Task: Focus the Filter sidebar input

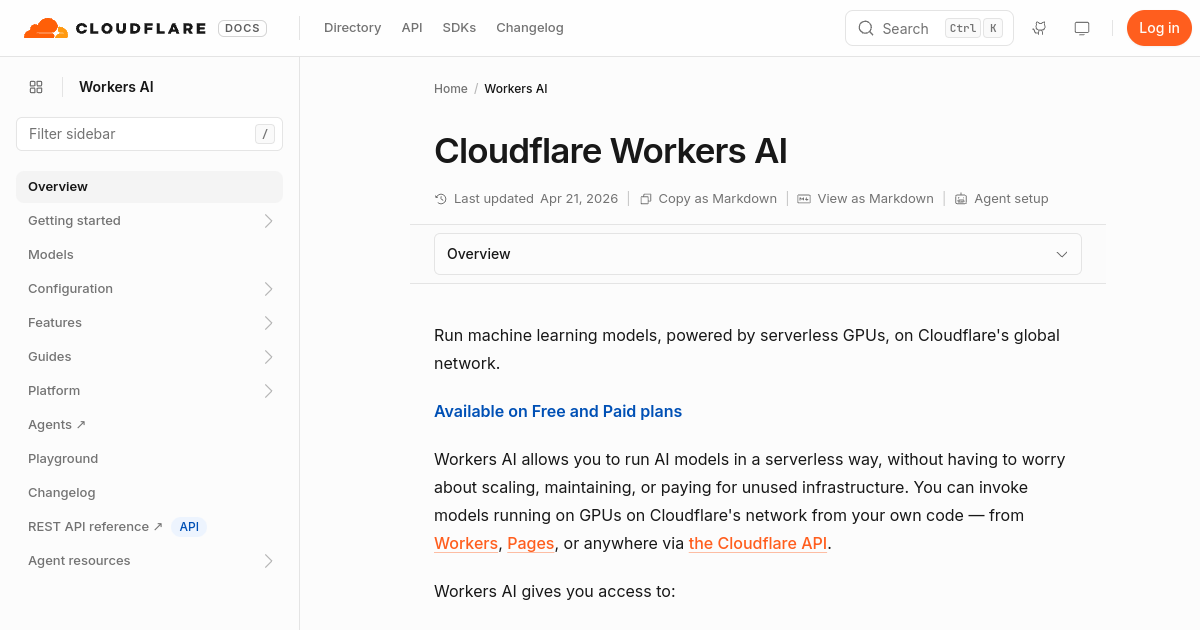Action: pos(150,134)
